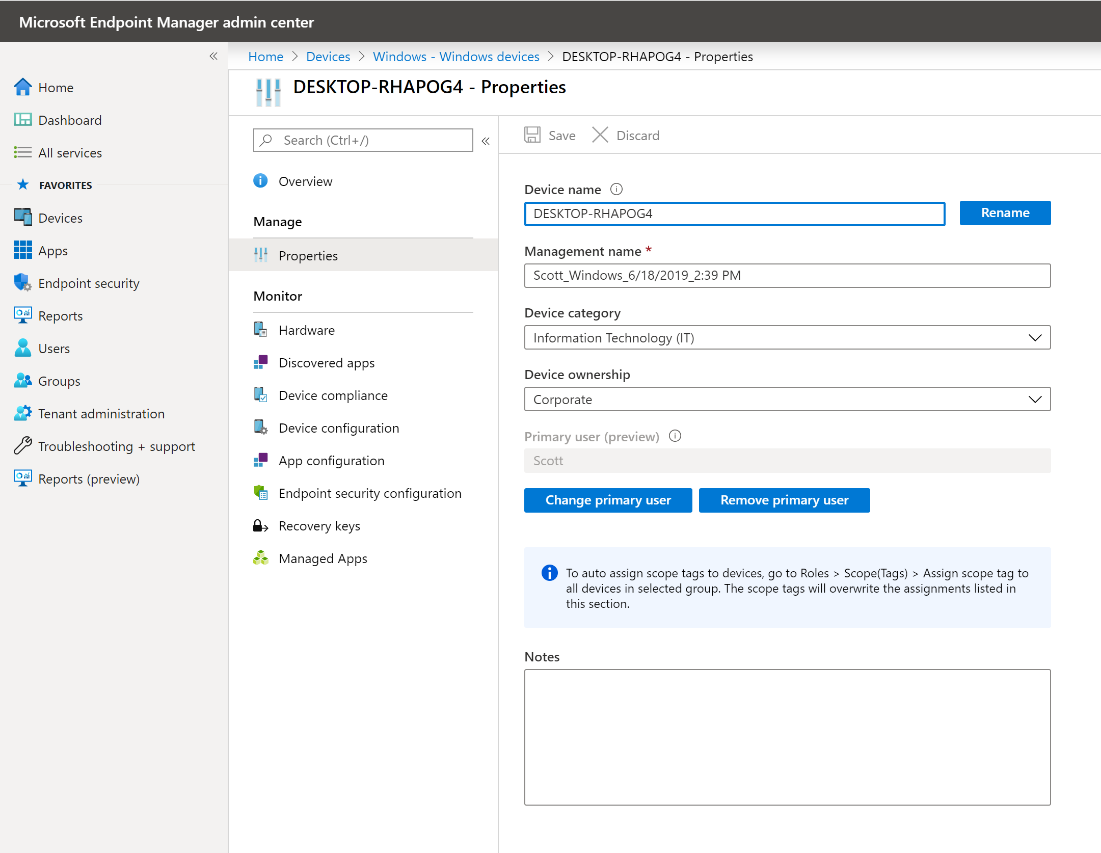Open the Hardware monitor icon
The image size is (1101, 853).
tap(260, 330)
